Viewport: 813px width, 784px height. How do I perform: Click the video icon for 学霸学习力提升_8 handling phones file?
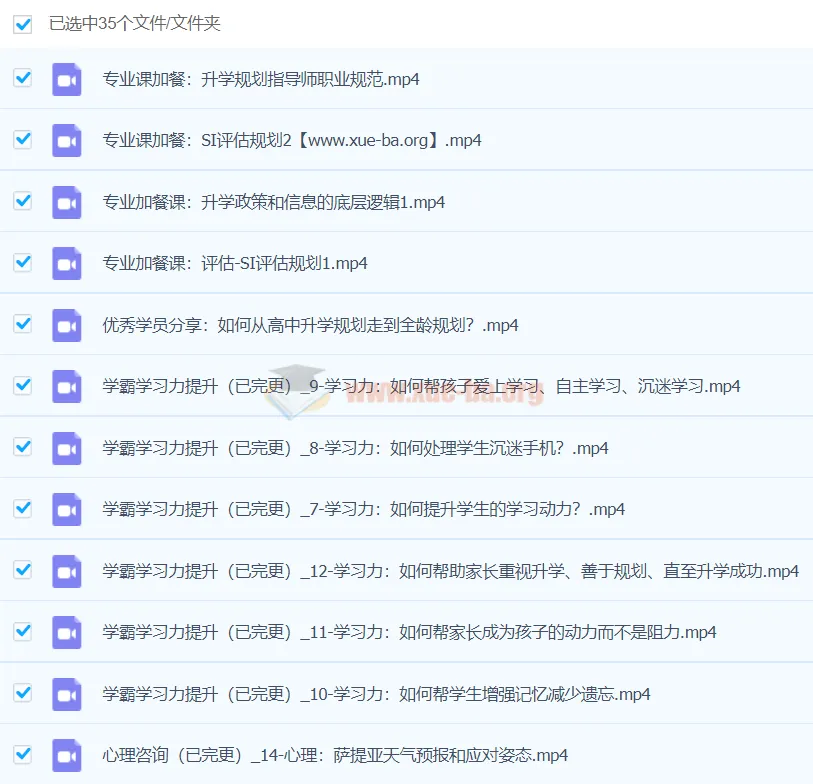[x=67, y=448]
